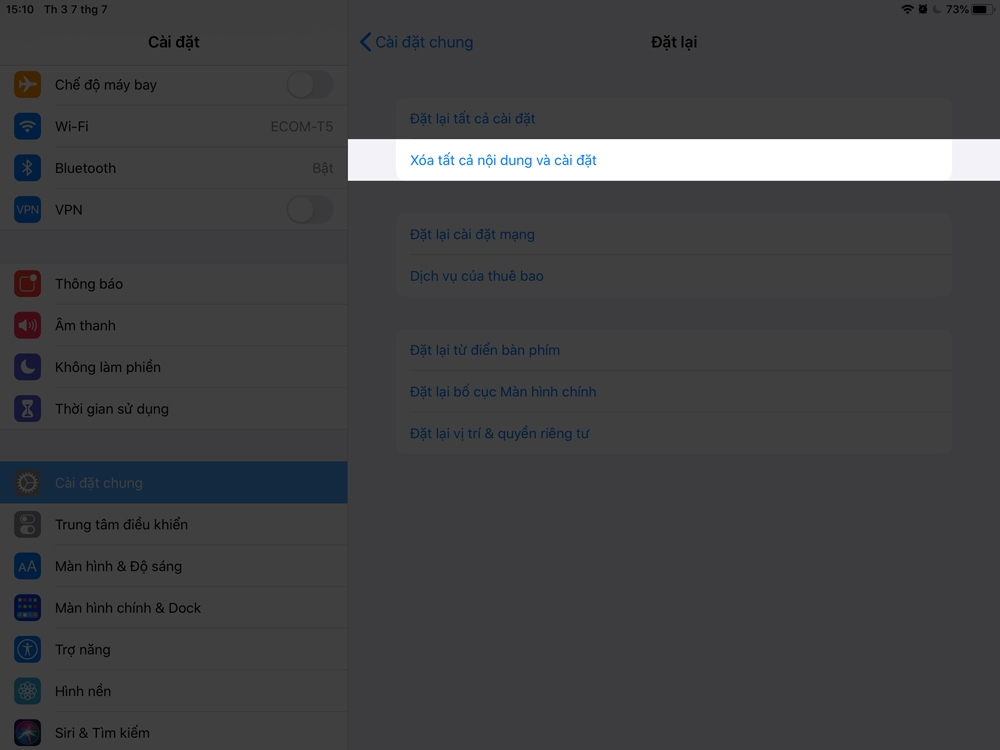
Task: Tap the date Th 3 7 thg 7
Action: coord(76,10)
